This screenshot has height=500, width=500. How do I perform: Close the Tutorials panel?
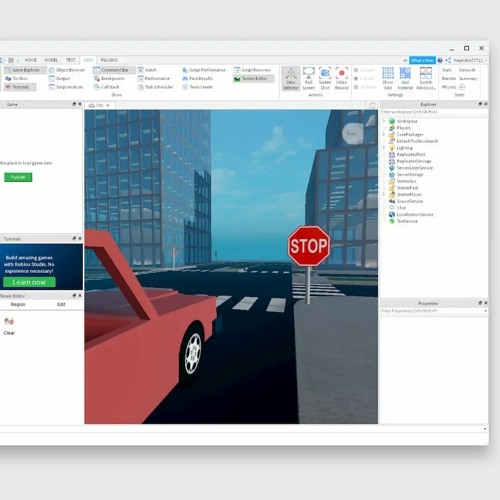coord(80,239)
